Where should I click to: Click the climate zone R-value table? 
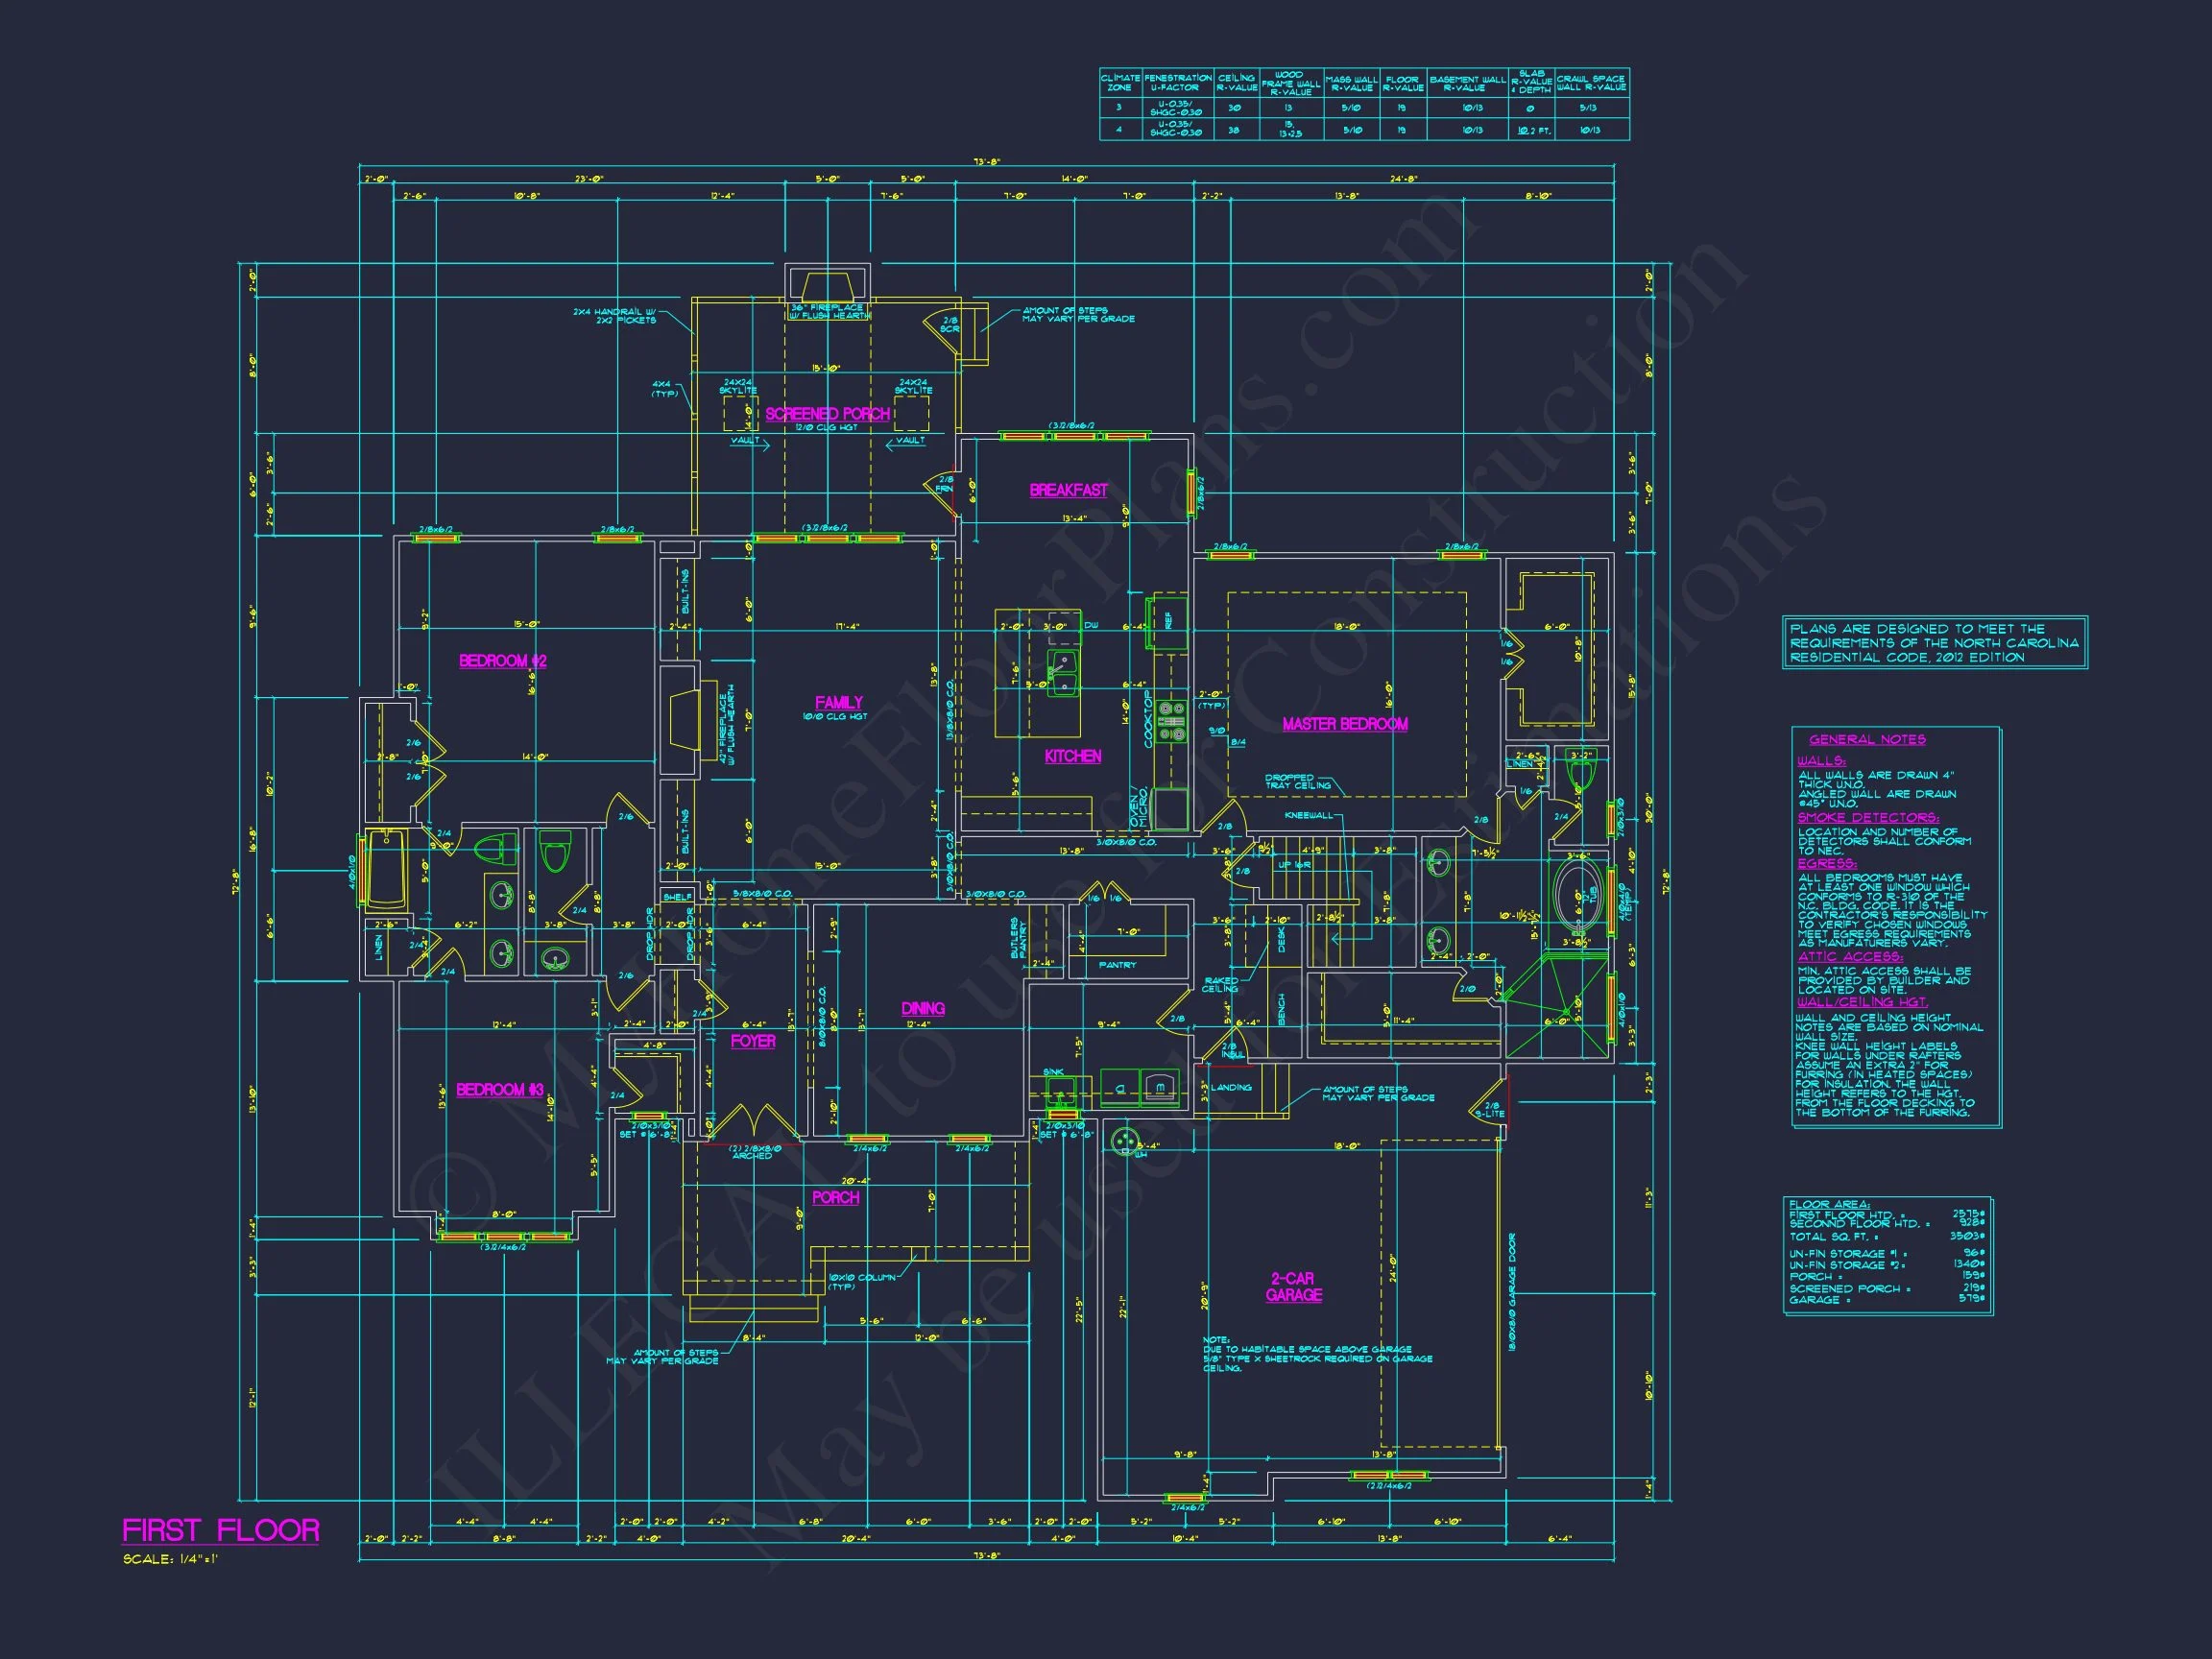point(1364,104)
